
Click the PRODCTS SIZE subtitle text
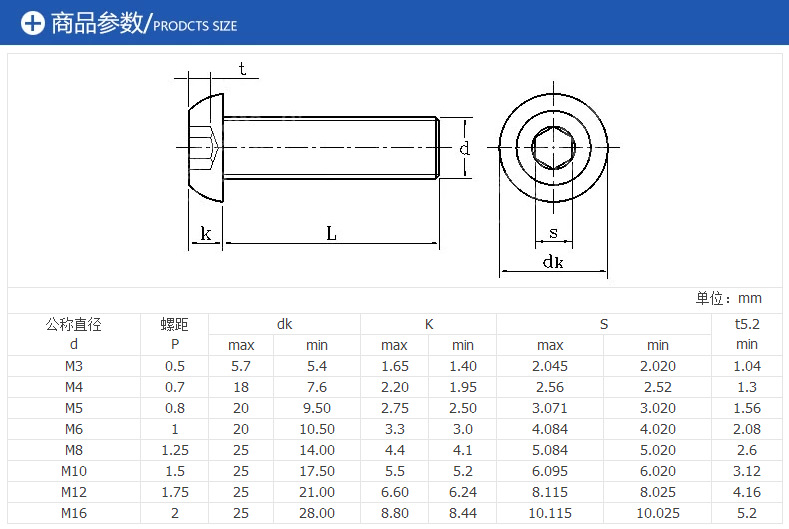click(x=195, y=26)
